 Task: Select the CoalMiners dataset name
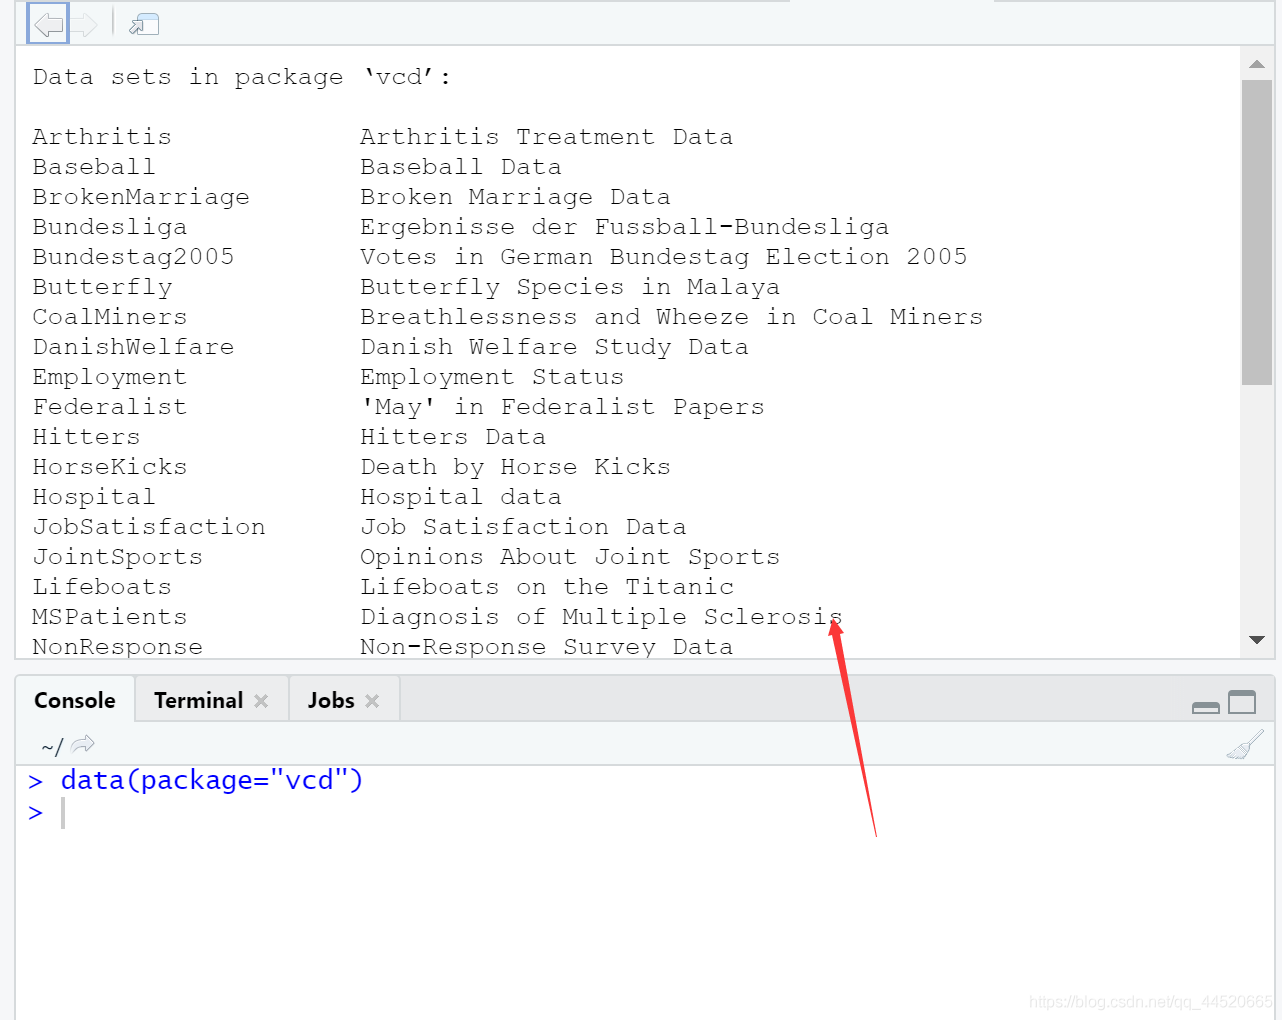(x=110, y=317)
